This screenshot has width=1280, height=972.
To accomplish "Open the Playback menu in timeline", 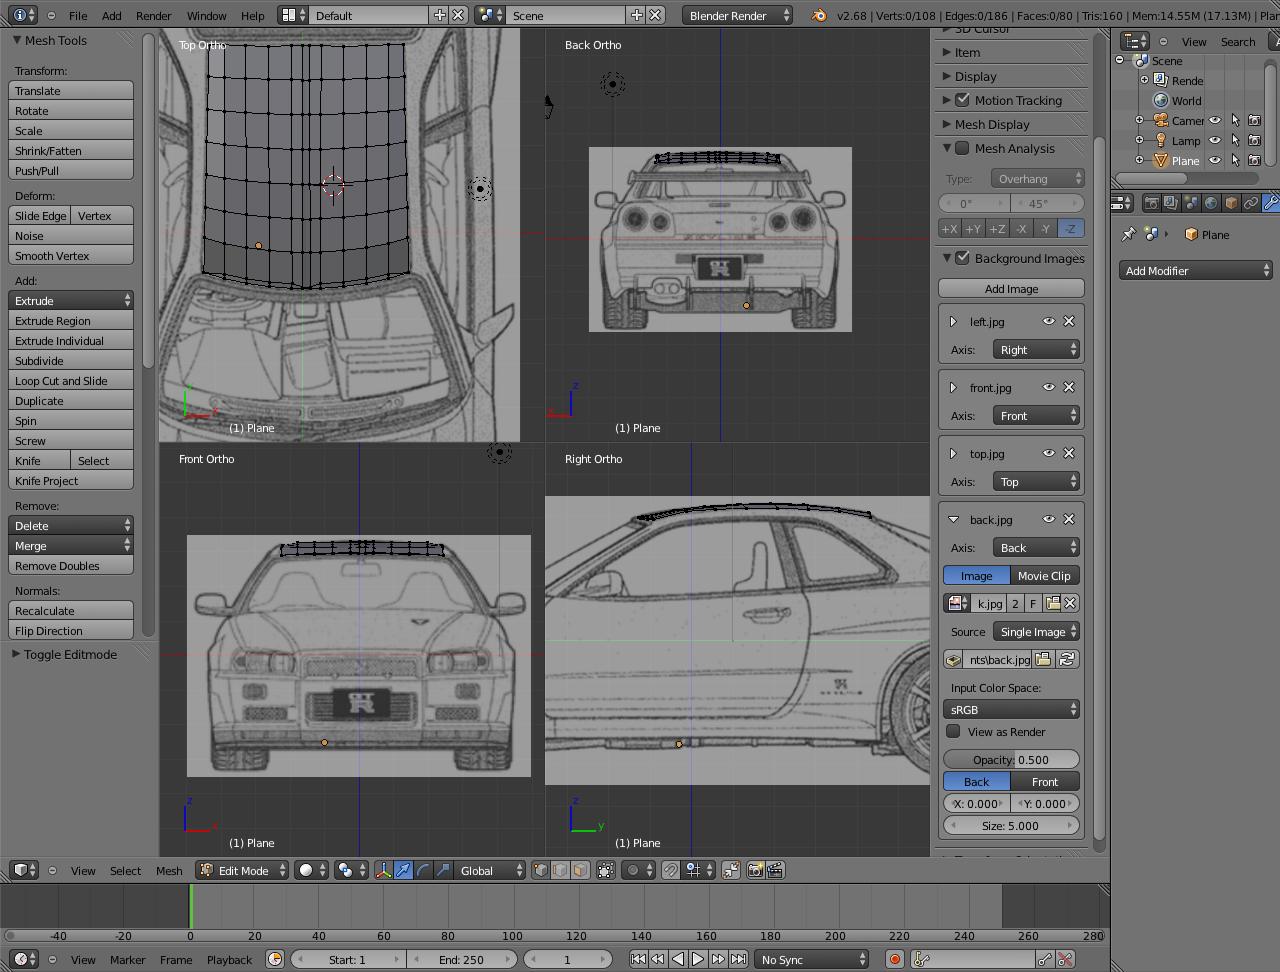I will [229, 959].
